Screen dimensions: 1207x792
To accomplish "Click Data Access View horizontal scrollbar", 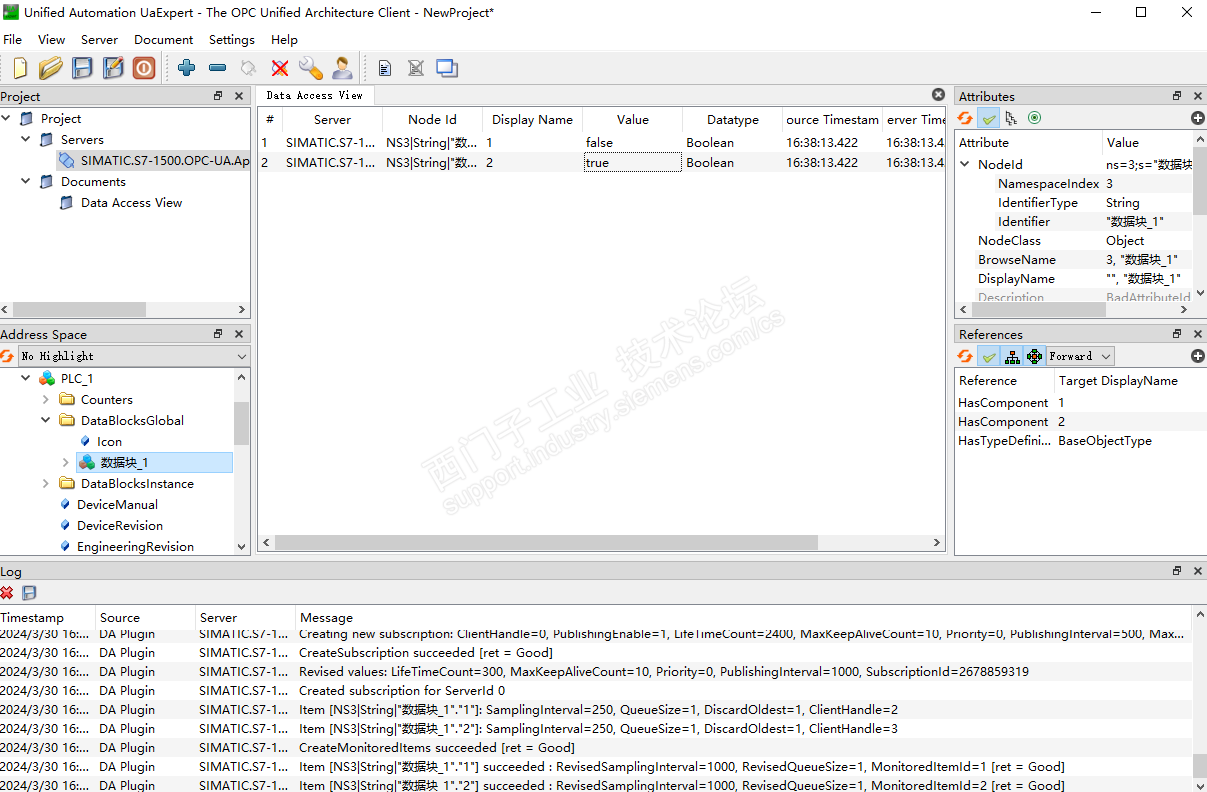I will (x=546, y=543).
